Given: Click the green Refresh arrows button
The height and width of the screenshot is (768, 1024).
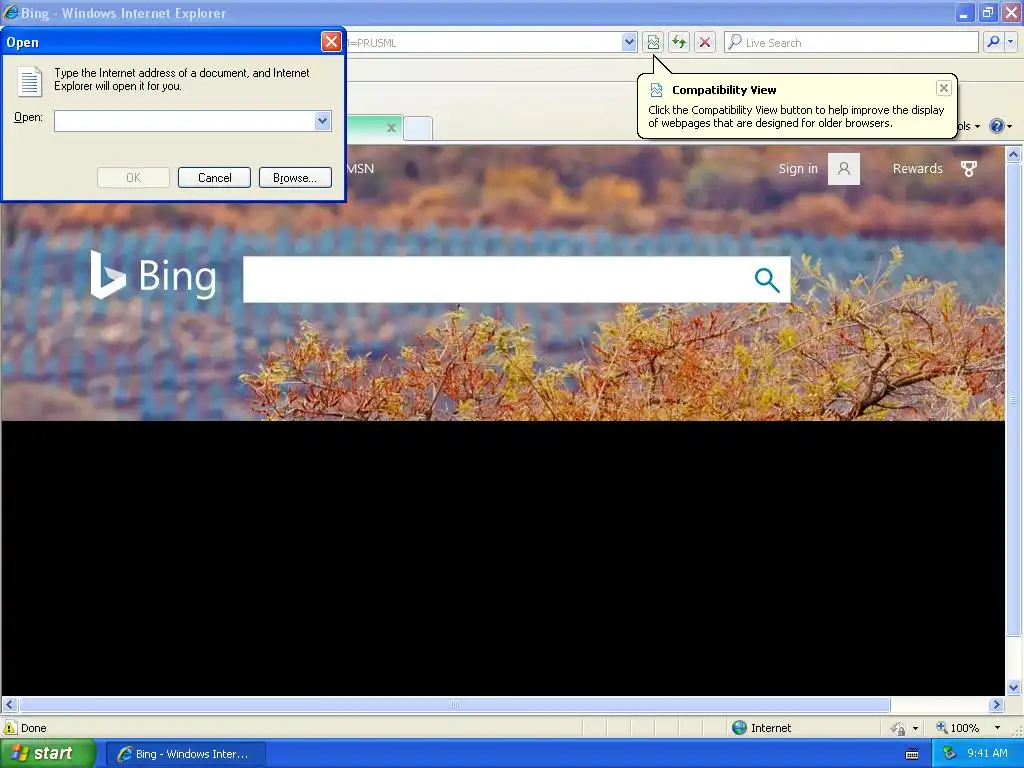Looking at the screenshot, I should (679, 42).
